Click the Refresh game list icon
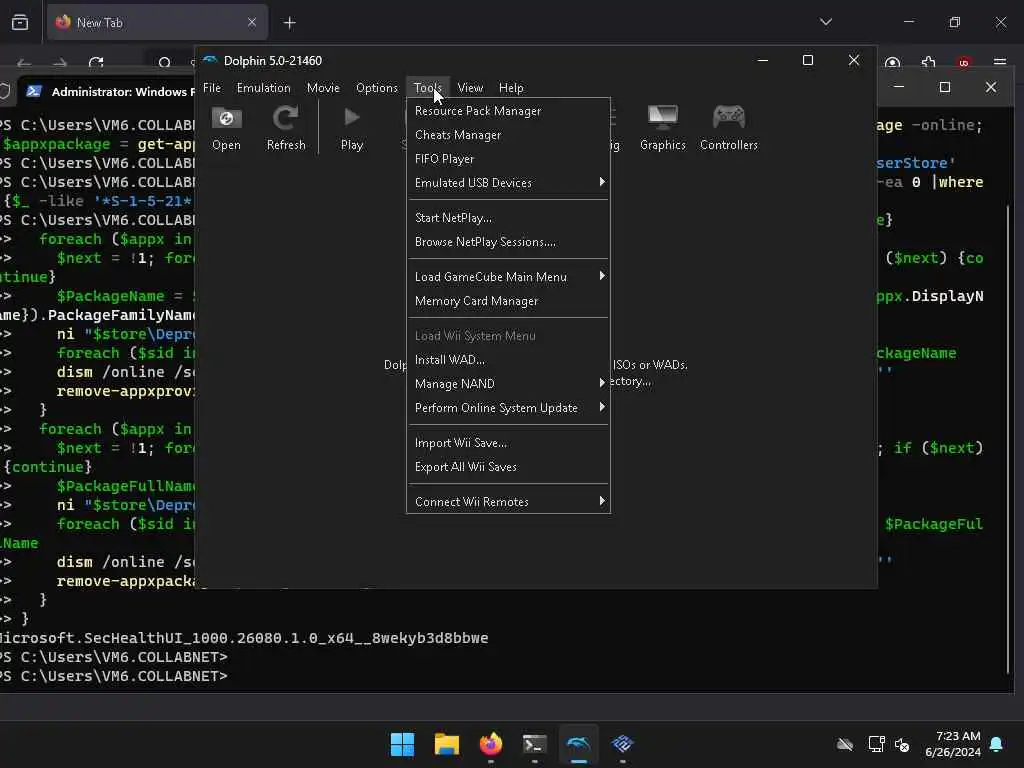The image size is (1024, 768). [286, 128]
